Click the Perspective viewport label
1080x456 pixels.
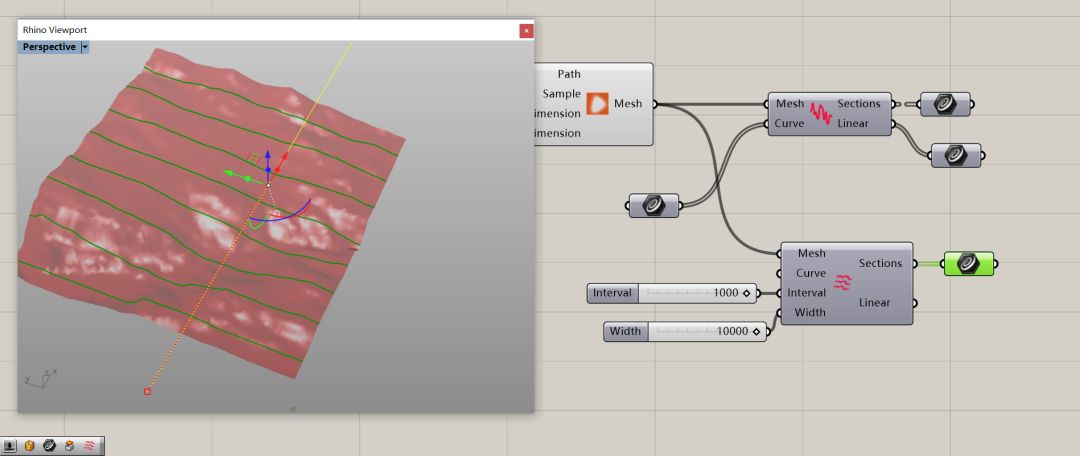[x=49, y=47]
